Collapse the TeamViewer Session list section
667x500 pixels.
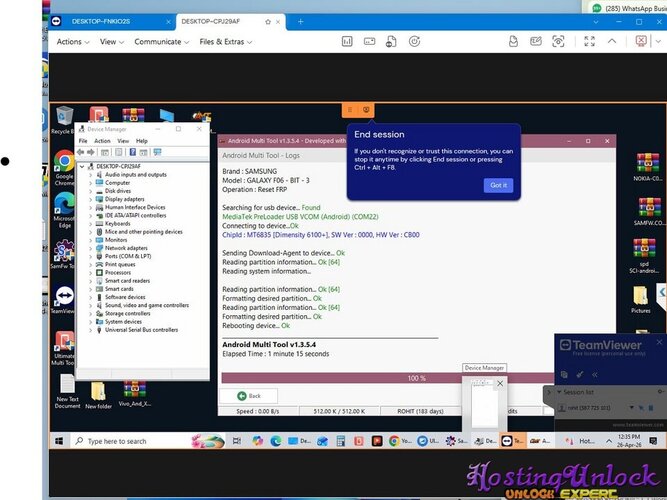[559, 392]
